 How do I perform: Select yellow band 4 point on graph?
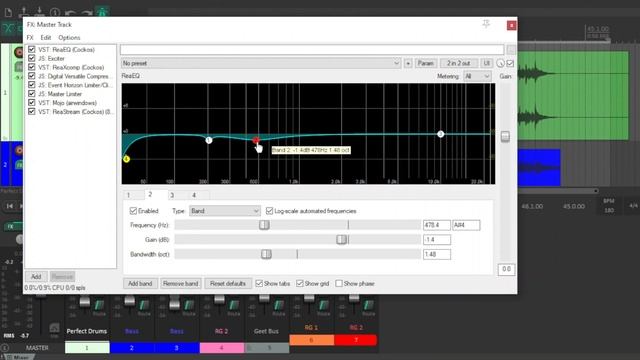[127, 159]
